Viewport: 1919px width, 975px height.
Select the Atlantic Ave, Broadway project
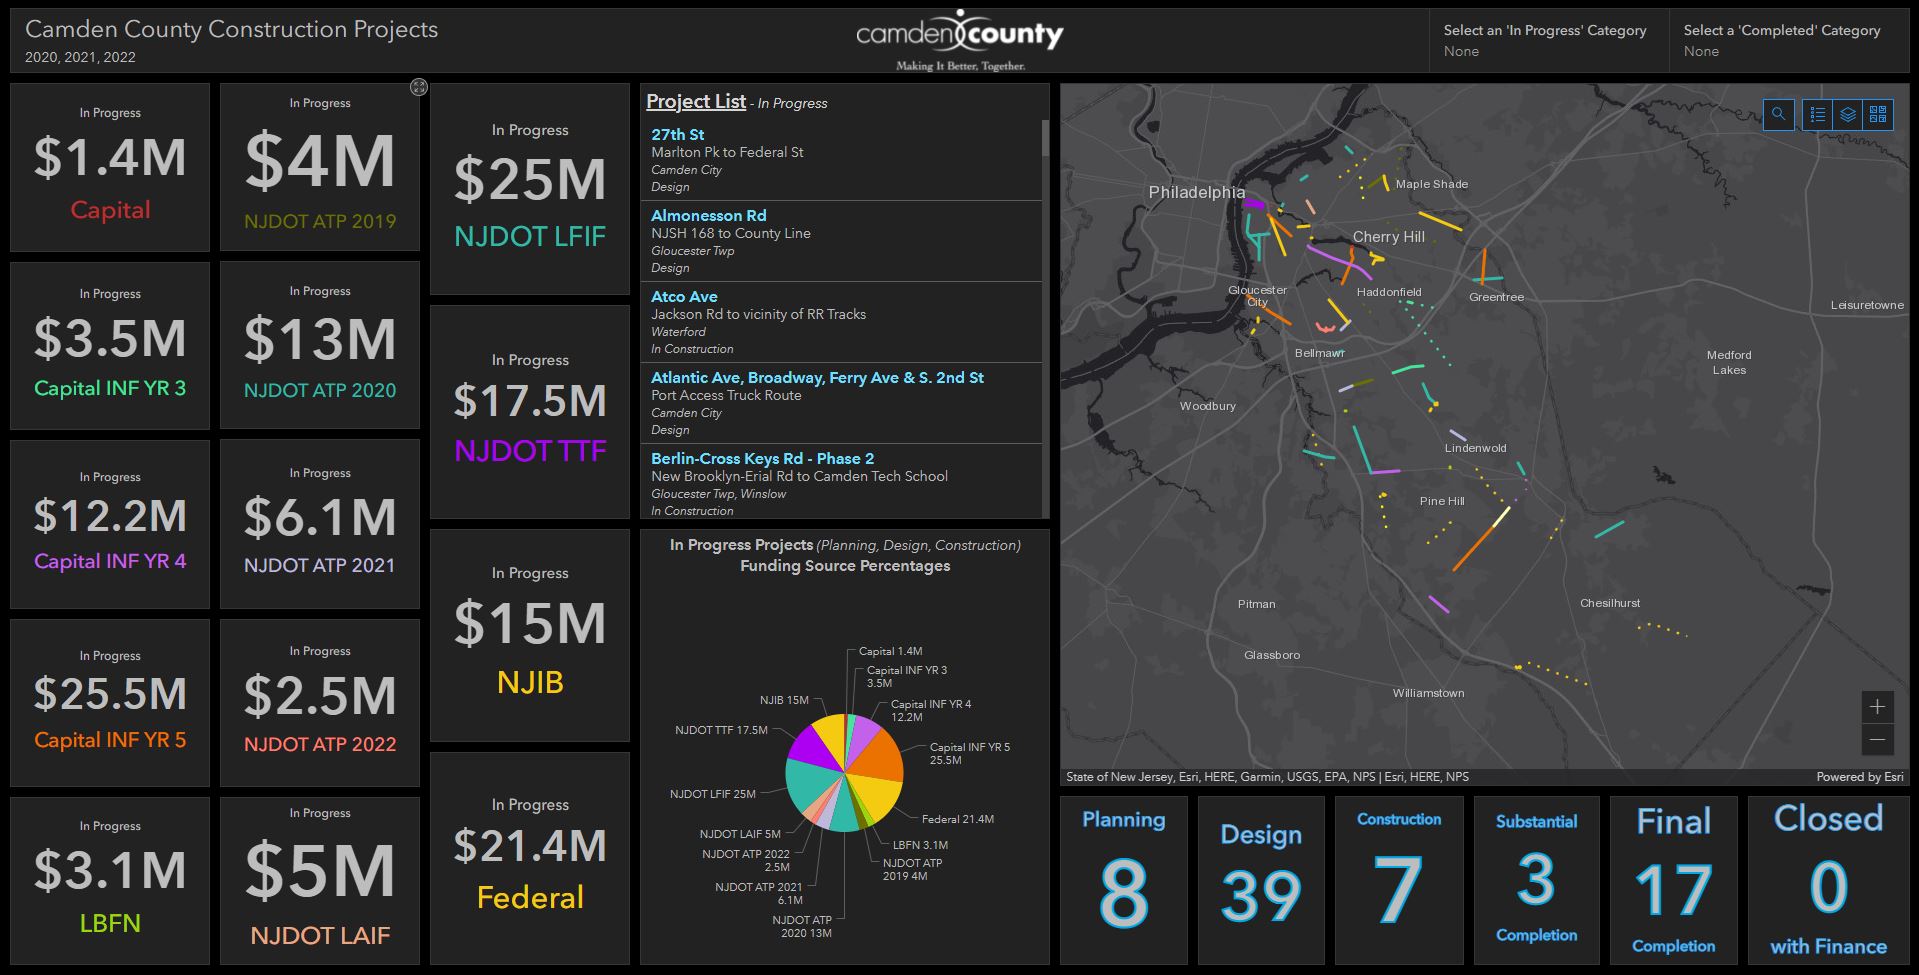click(x=841, y=403)
